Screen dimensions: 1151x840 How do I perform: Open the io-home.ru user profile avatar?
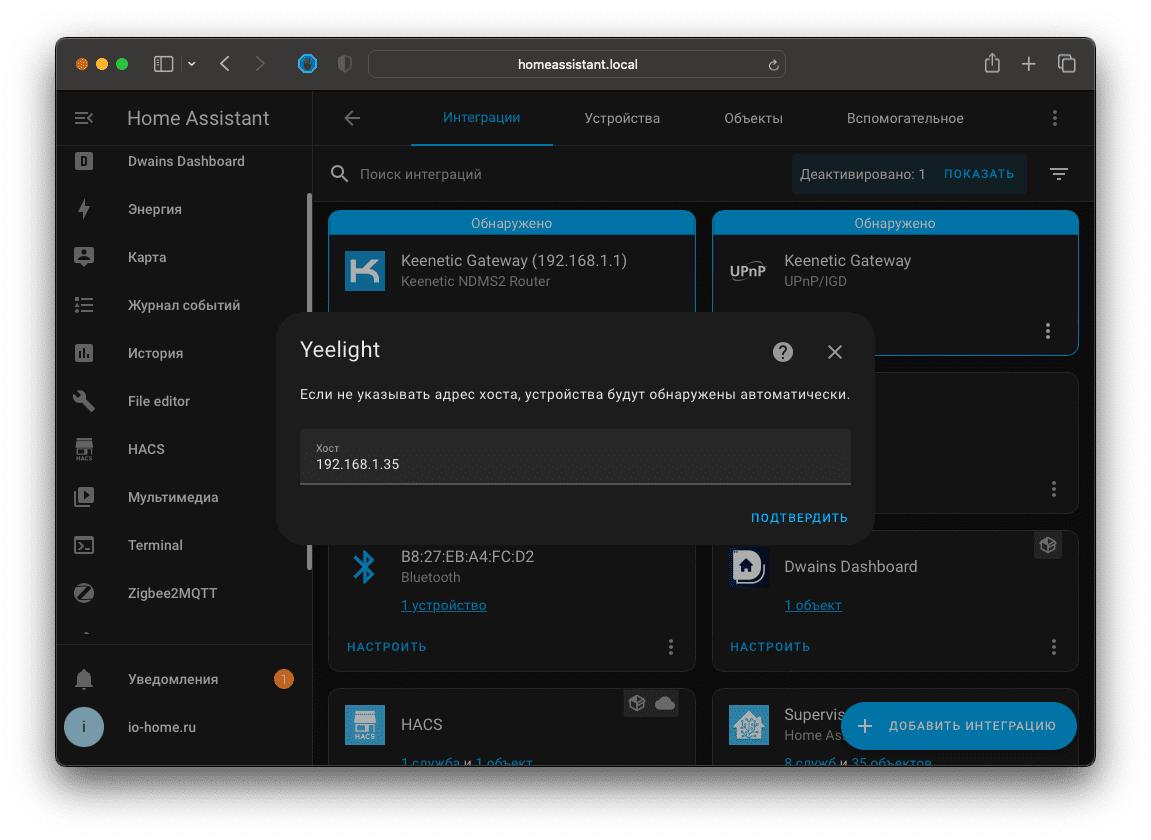84,727
